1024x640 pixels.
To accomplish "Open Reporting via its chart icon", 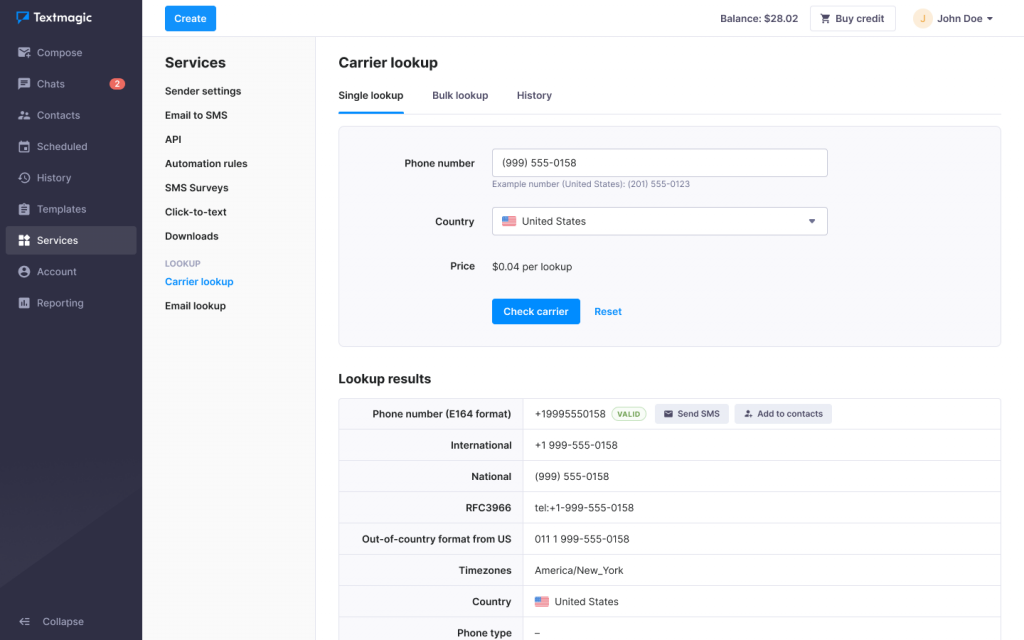I will pyautogui.click(x=24, y=303).
